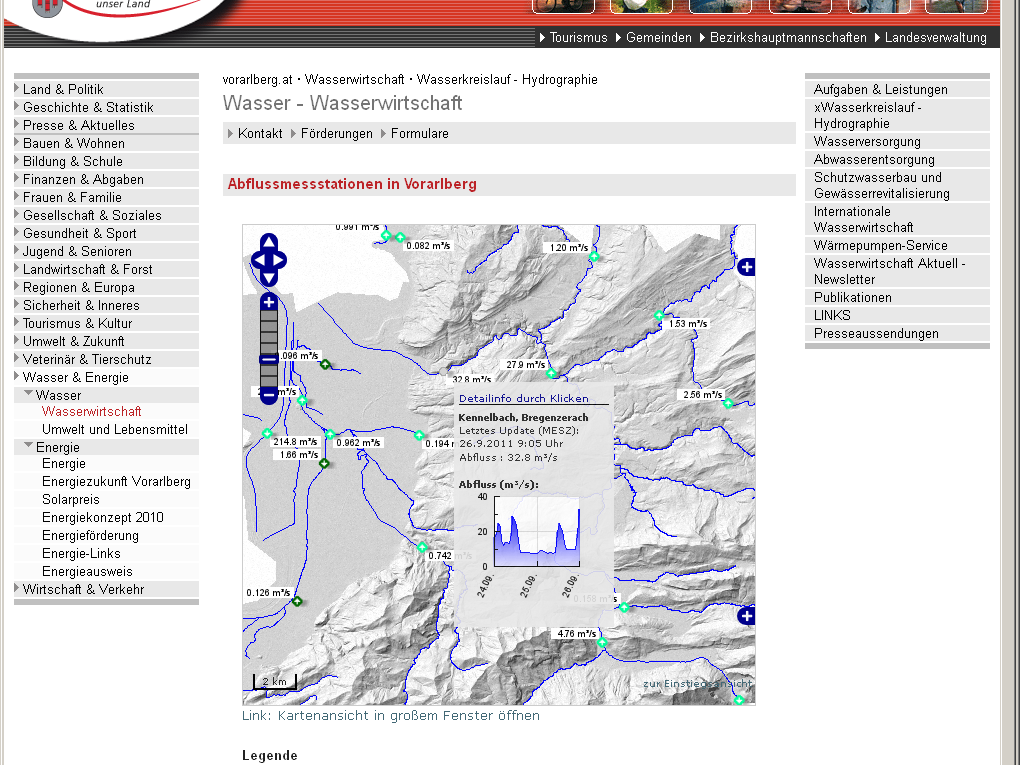Pan the map left with the left arrow
Image resolution: width=1020 pixels, height=765 pixels.
(x=257, y=260)
